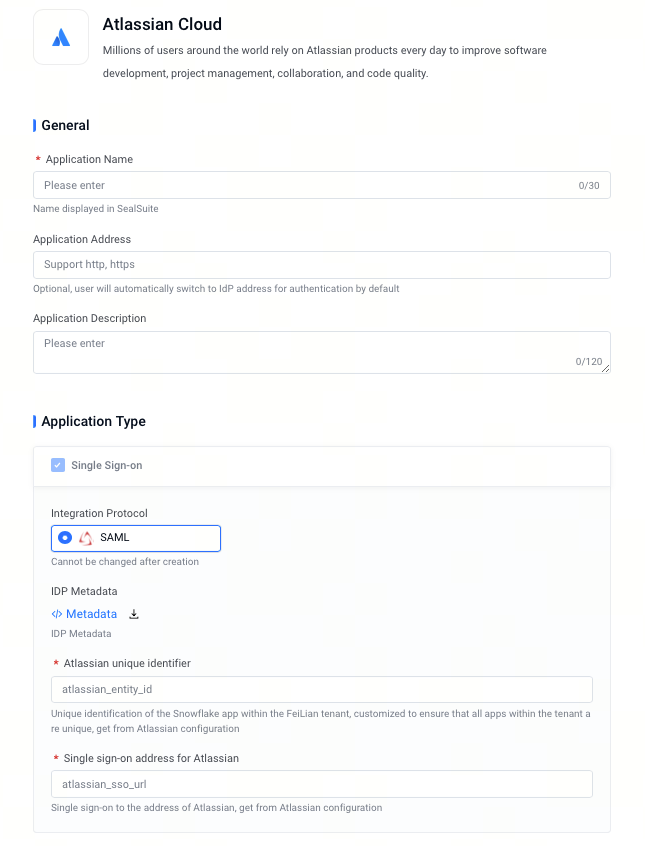Click into the Application Address field

(x=322, y=265)
